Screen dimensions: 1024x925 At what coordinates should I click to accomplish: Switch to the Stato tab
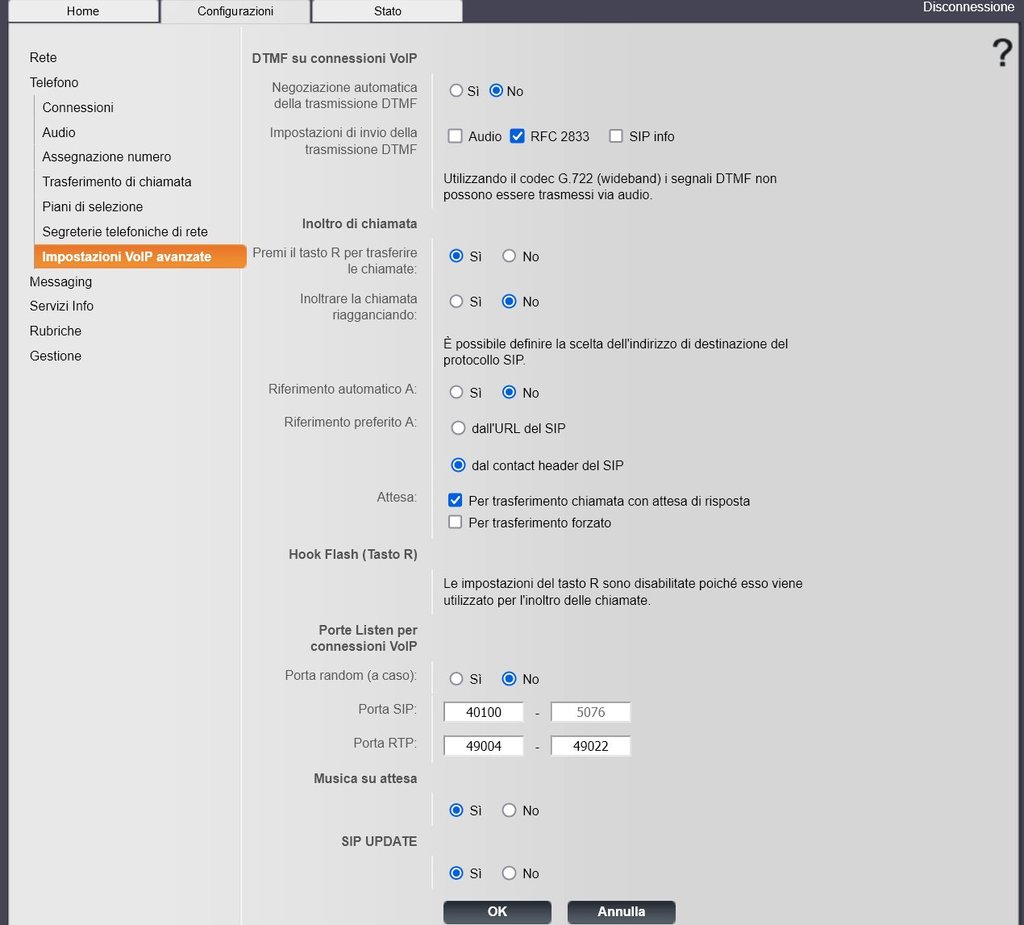pyautogui.click(x=387, y=11)
